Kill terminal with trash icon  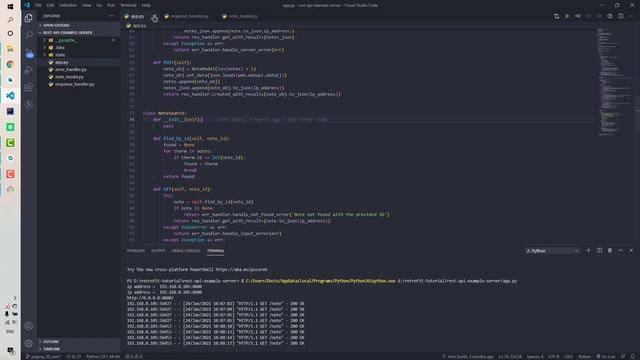610,251
